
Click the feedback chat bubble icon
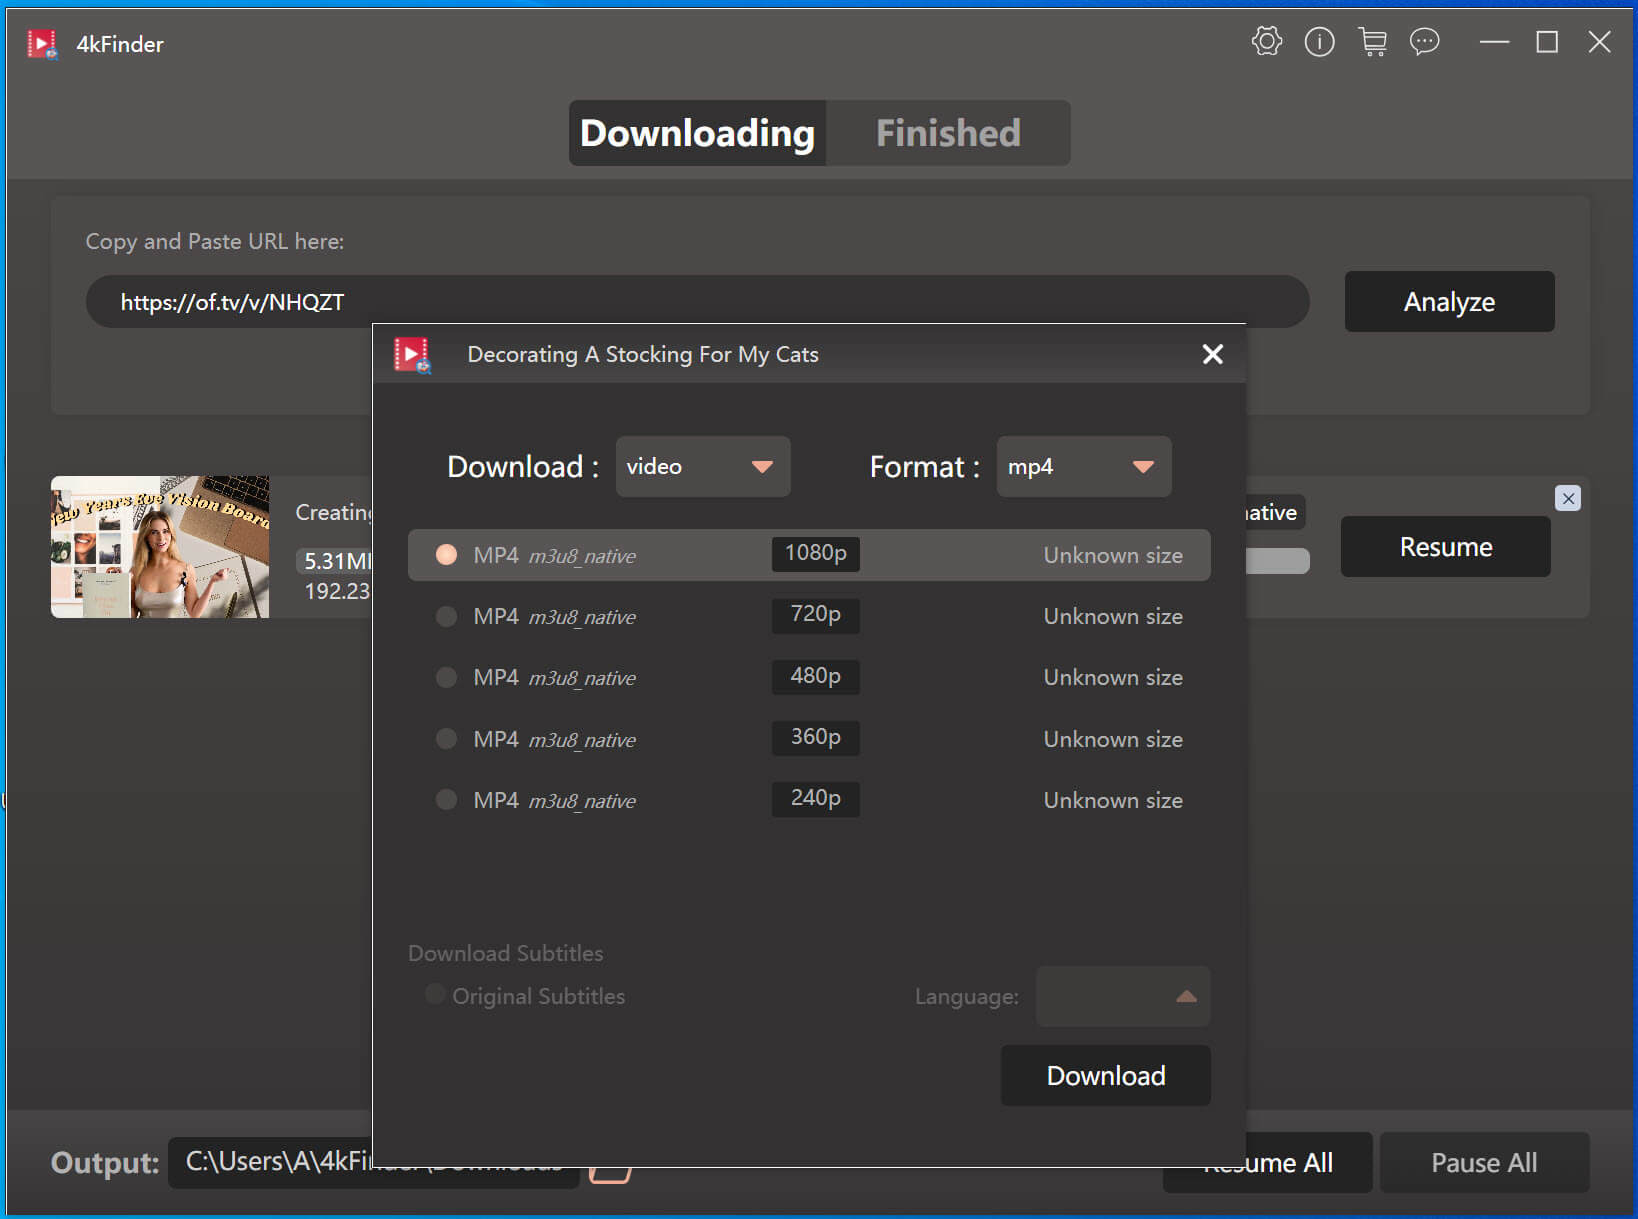click(x=1424, y=42)
